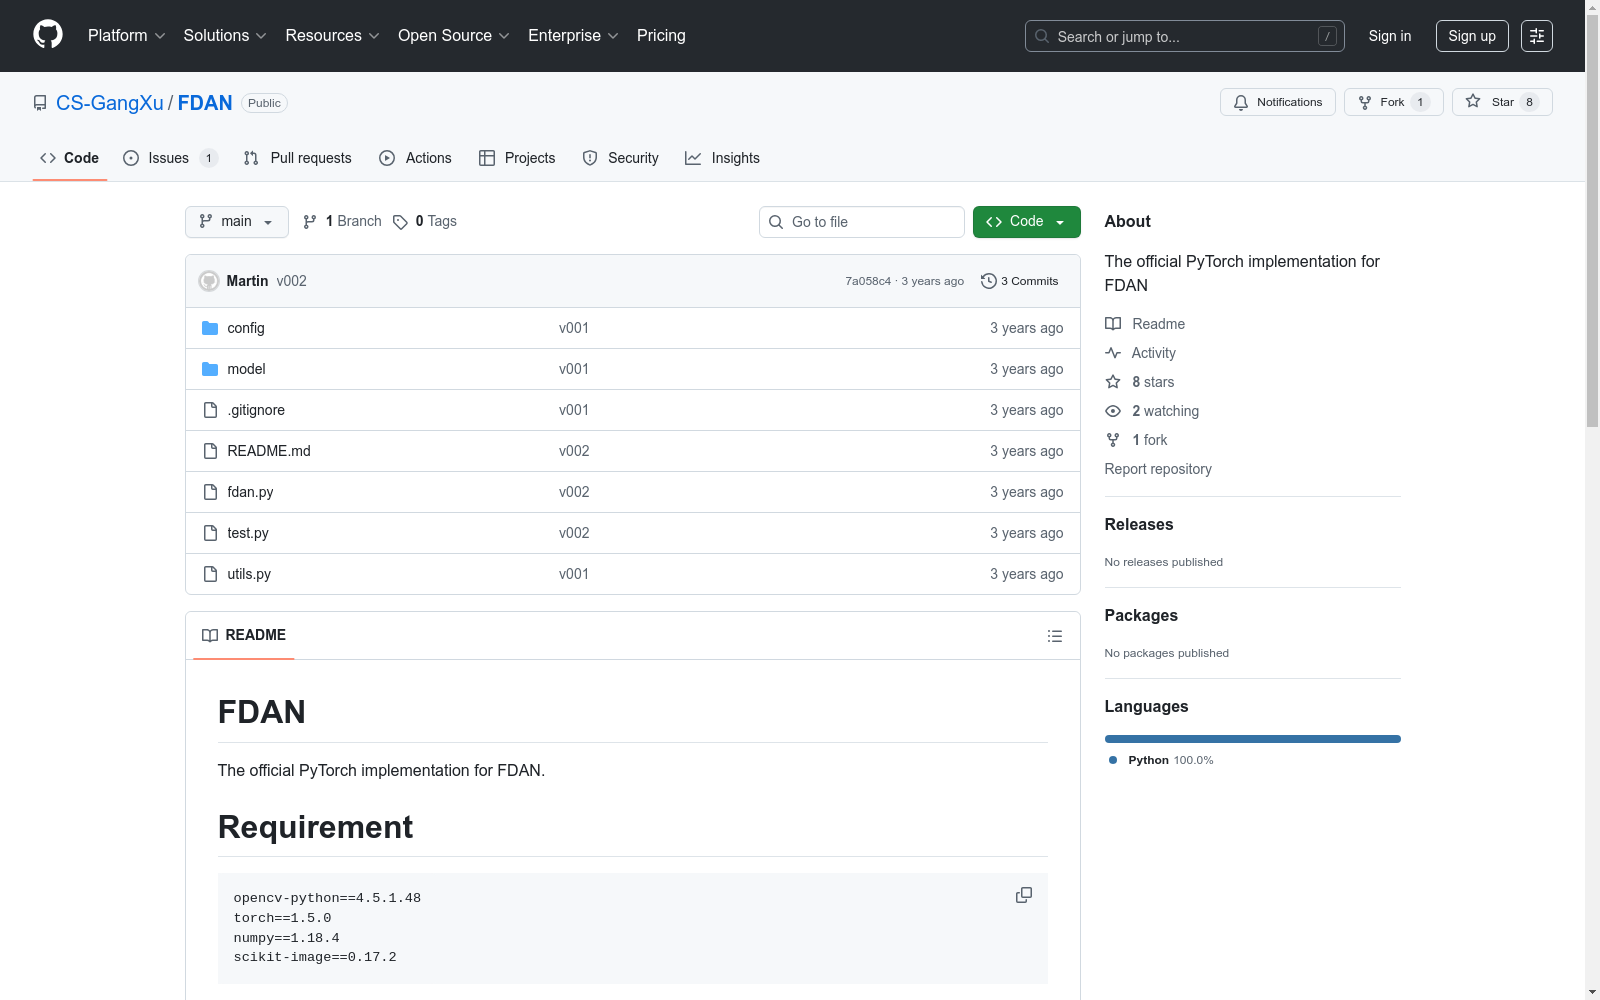Open the FDAN repository name link
Viewport: 1600px width, 1000px height.
click(205, 103)
